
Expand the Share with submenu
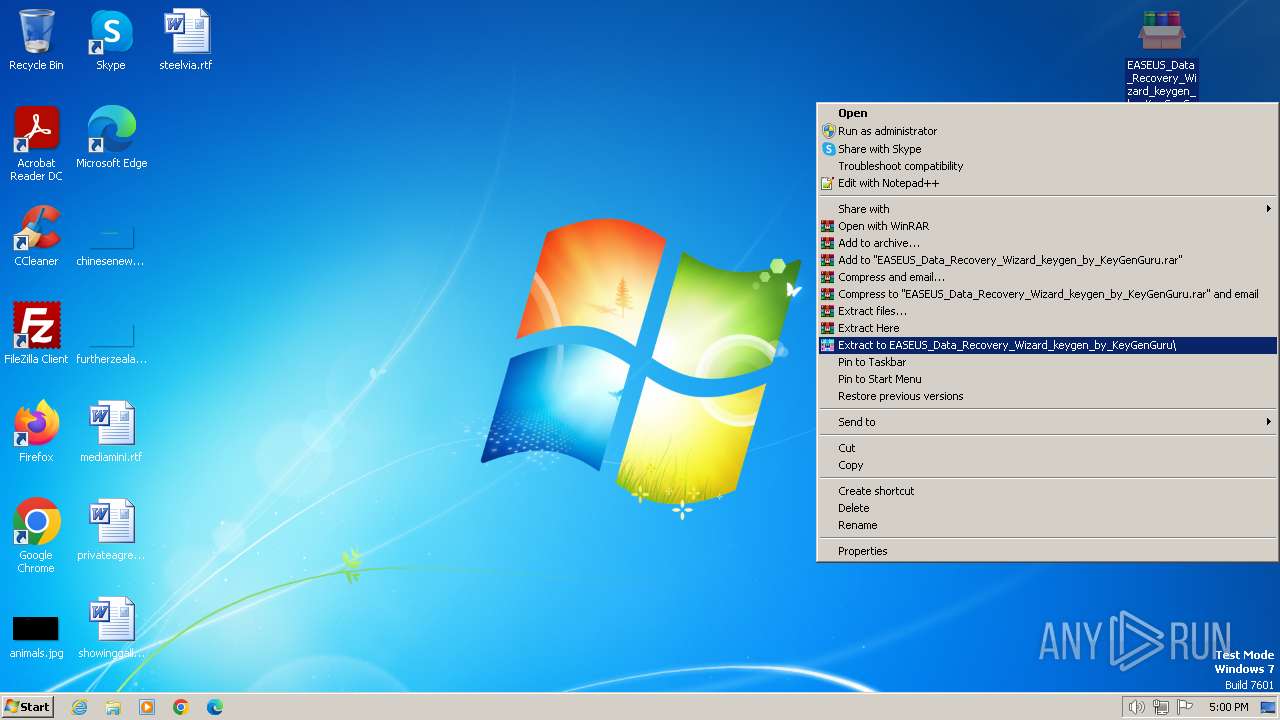[1048, 209]
